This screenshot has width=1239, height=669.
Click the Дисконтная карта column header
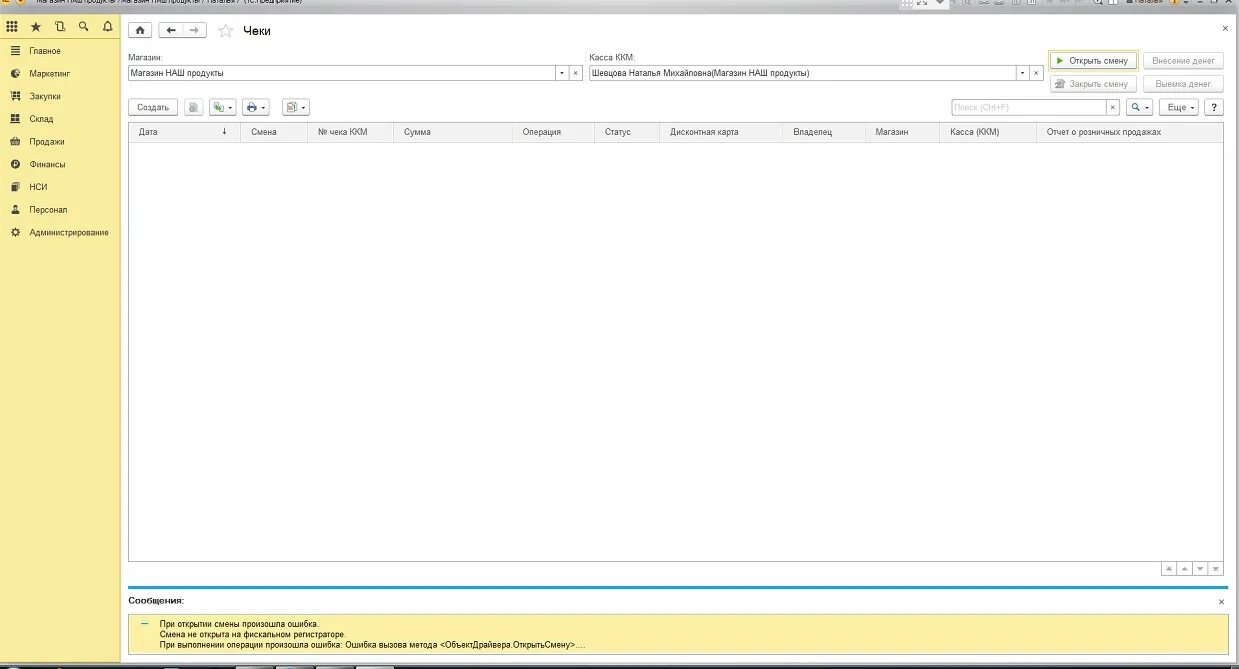pos(721,132)
